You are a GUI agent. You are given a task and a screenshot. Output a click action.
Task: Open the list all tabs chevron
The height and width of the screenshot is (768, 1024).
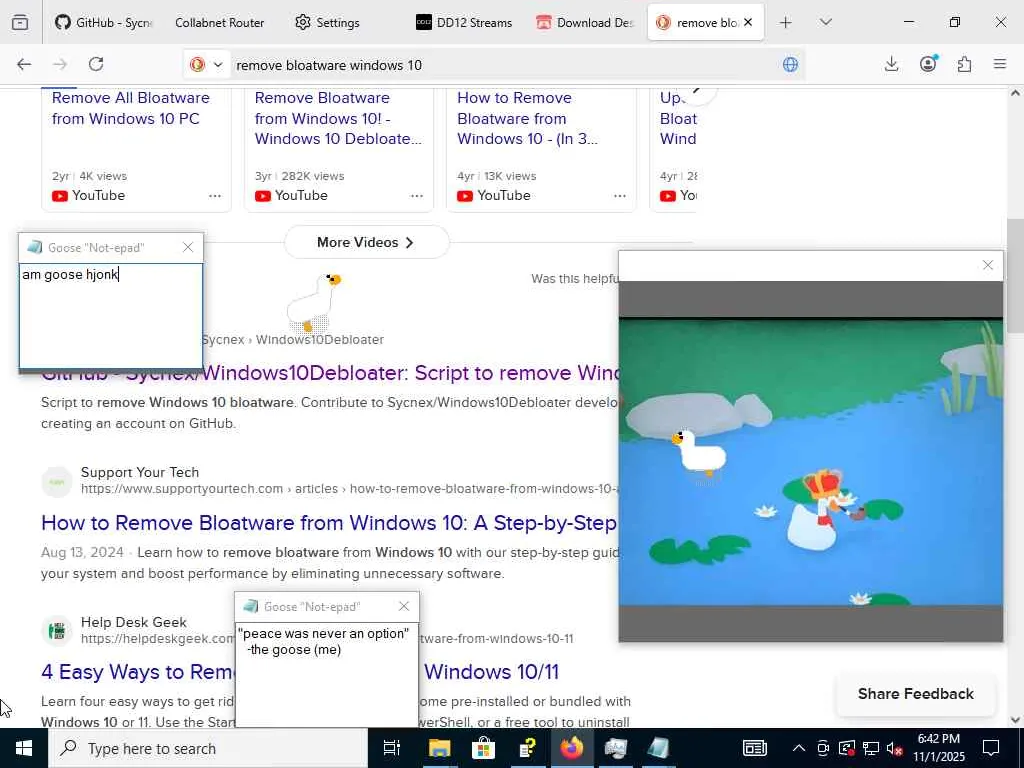click(x=825, y=22)
